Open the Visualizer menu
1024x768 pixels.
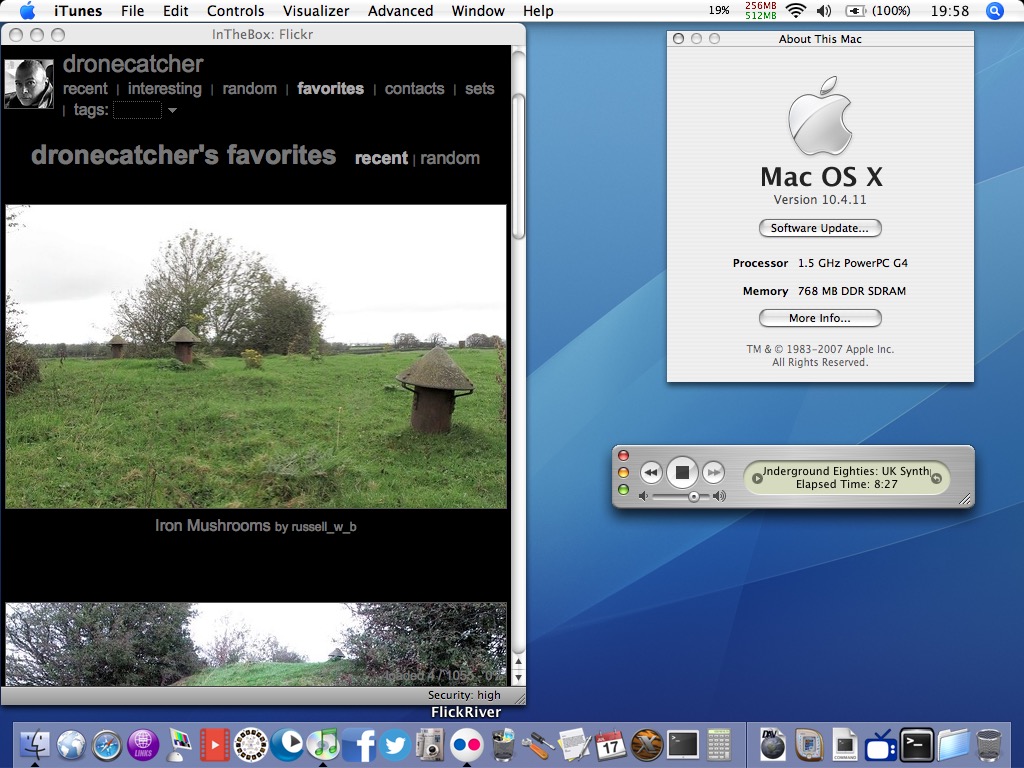316,10
